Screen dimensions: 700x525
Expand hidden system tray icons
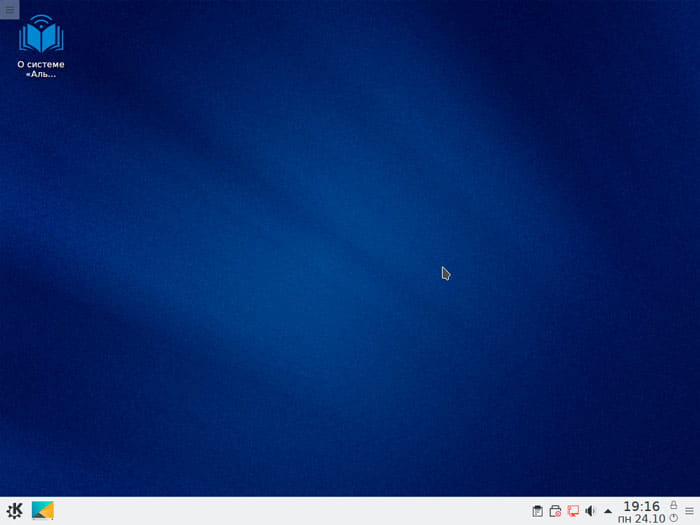click(x=608, y=512)
